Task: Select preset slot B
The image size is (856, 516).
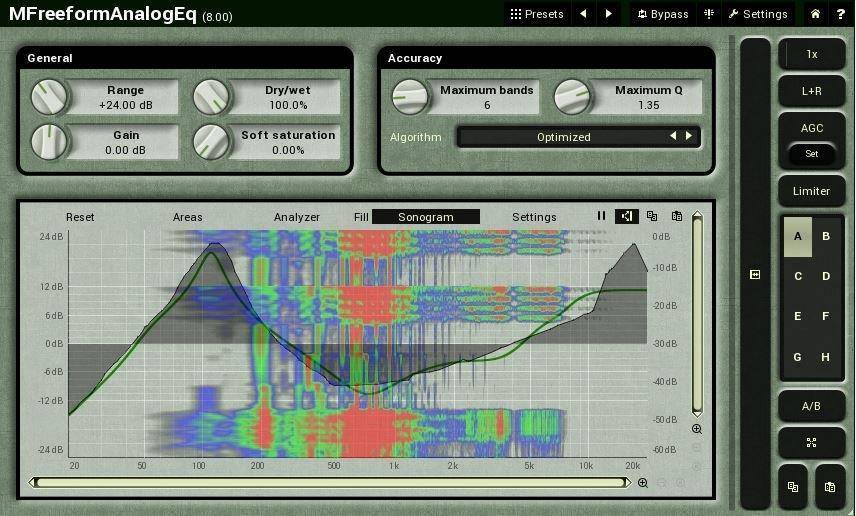Action: [x=826, y=236]
